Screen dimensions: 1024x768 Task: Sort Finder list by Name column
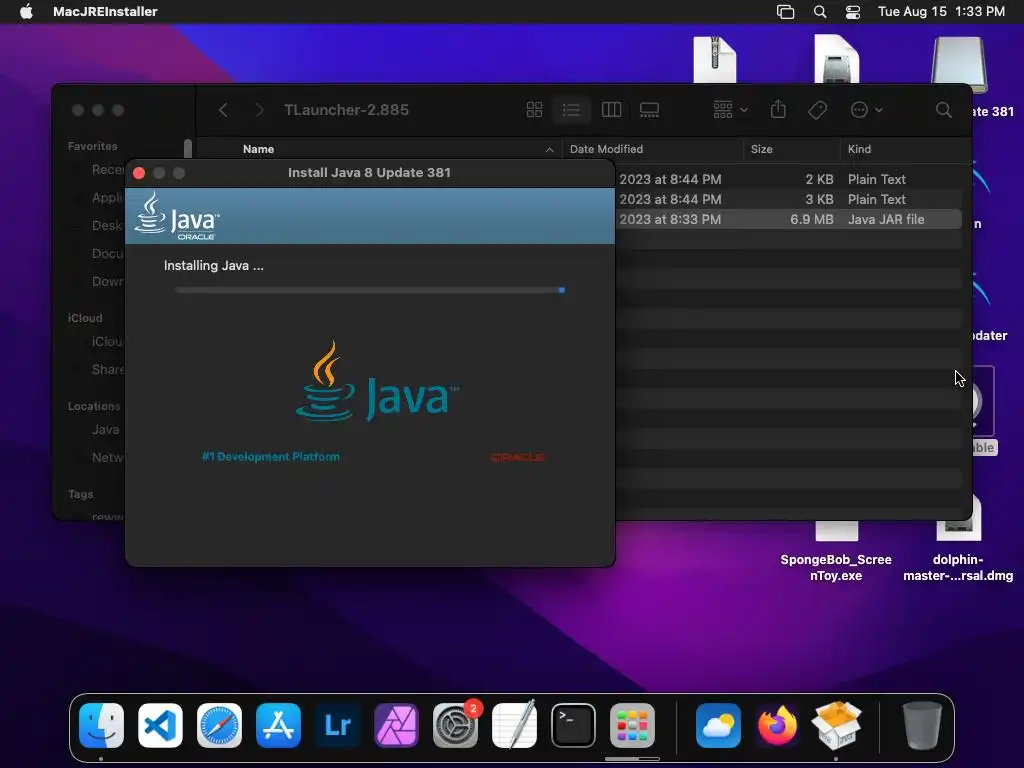pyautogui.click(x=259, y=149)
